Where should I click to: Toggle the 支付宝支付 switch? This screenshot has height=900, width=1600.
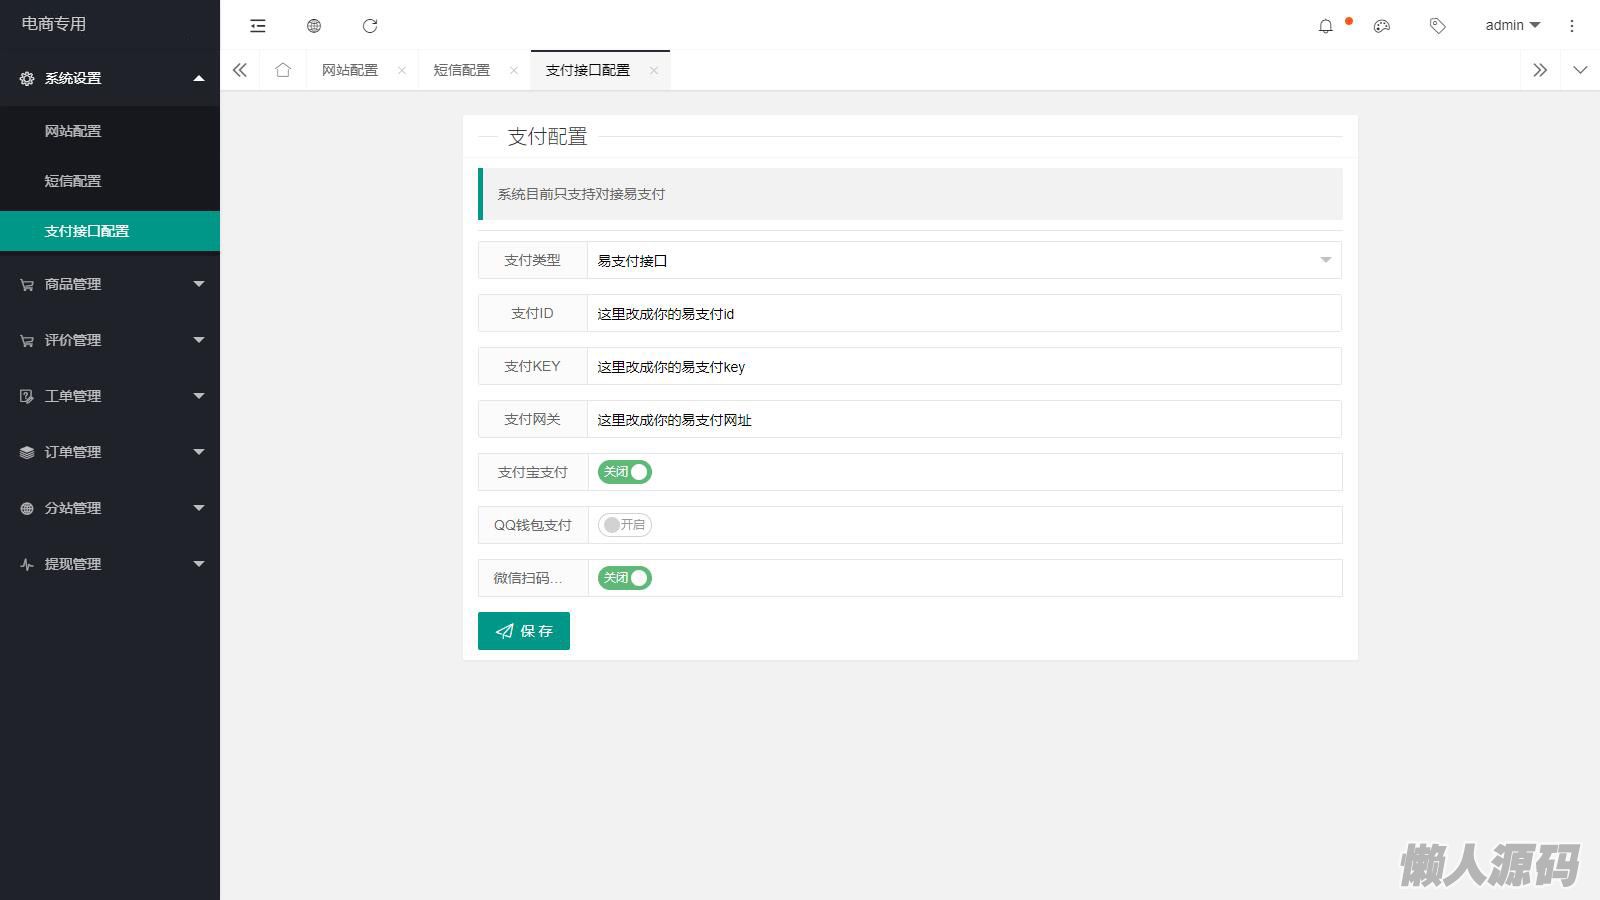pyautogui.click(x=625, y=472)
